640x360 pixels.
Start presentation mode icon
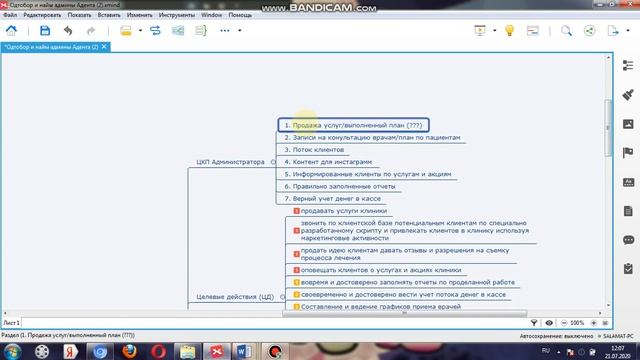tap(480, 31)
